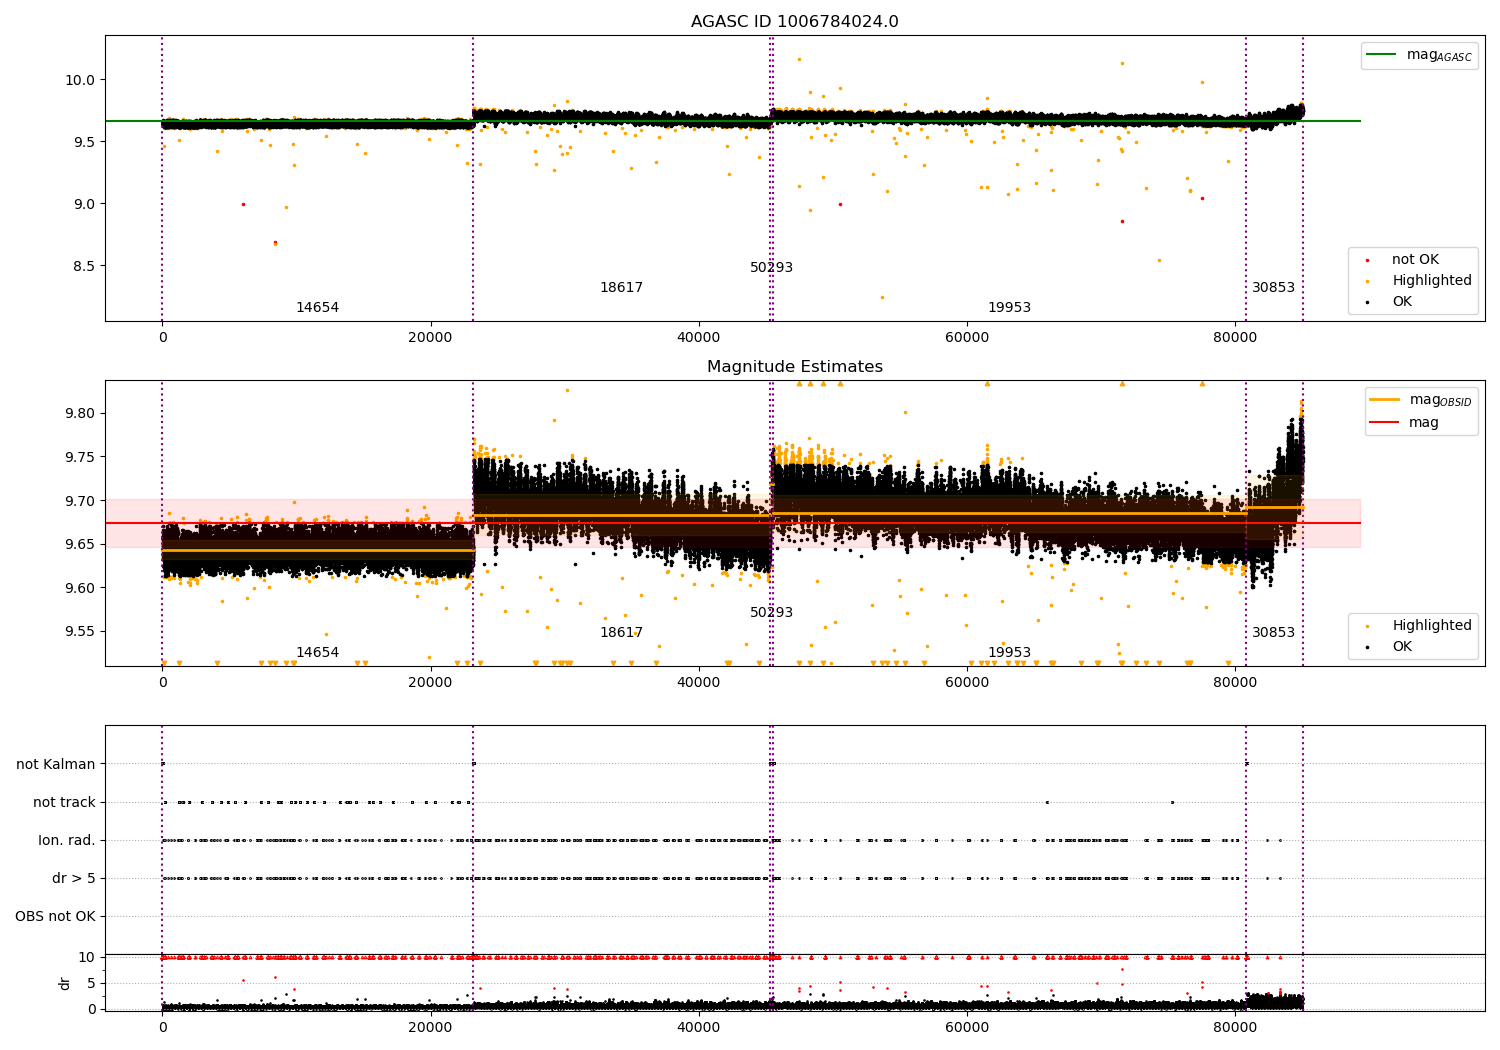Click the "Magnitude Estimates" plot title
Image resolution: width=1500 pixels, height=1050 pixels.
pos(795,367)
